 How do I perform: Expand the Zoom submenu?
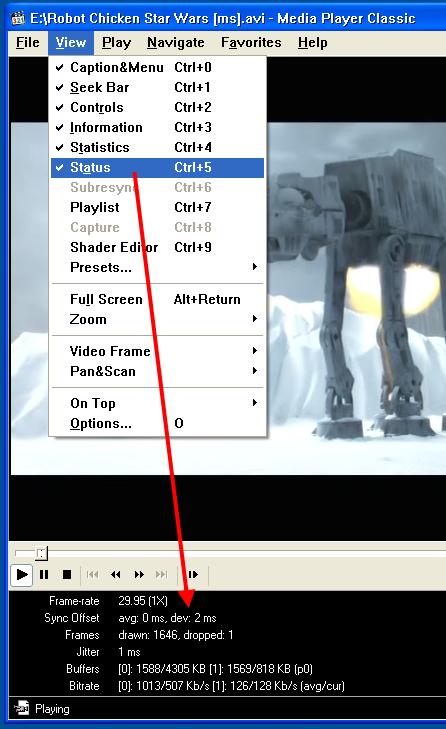pos(157,319)
